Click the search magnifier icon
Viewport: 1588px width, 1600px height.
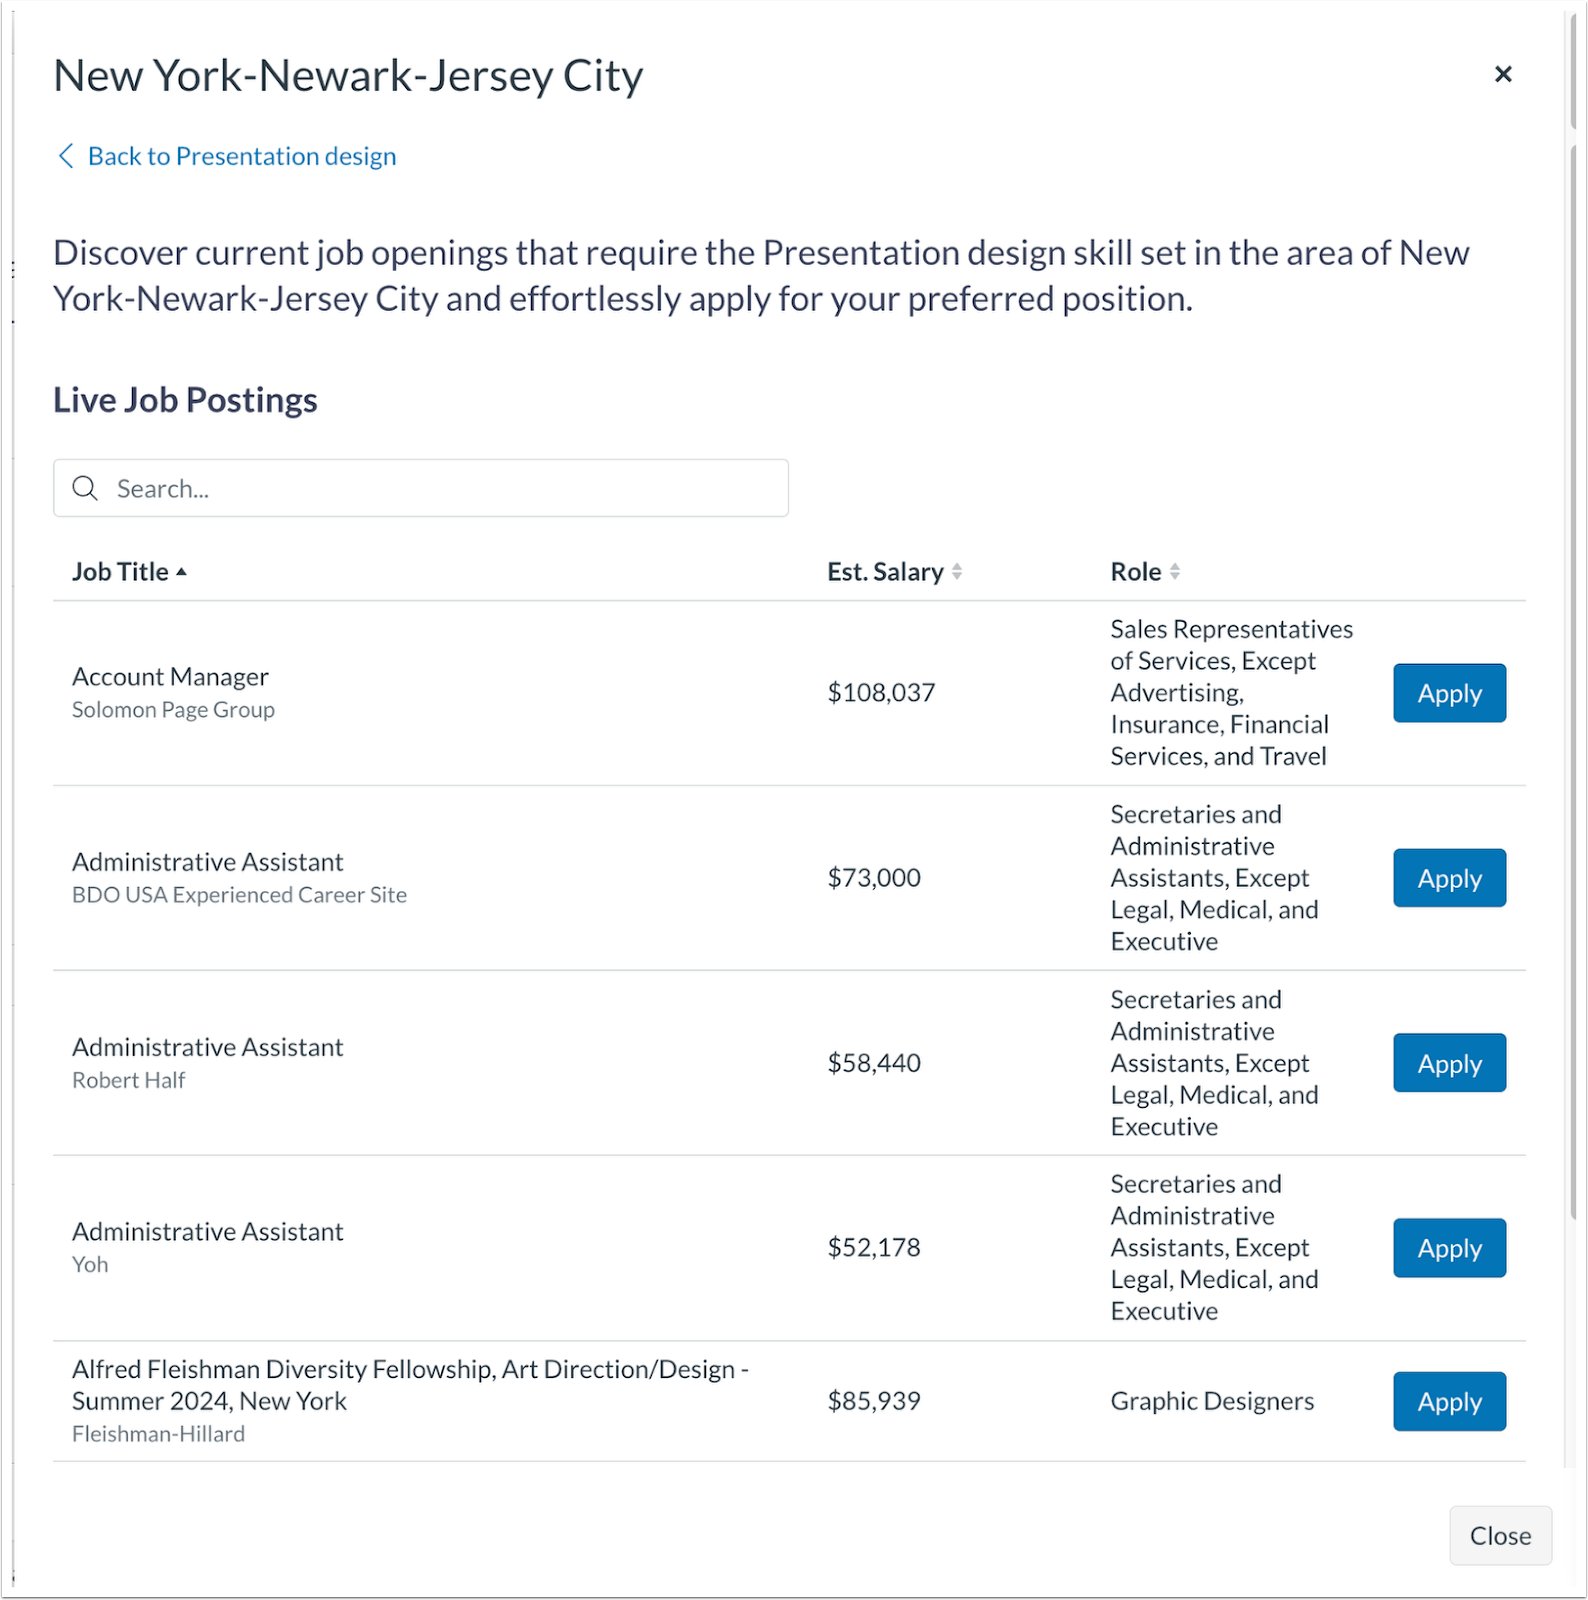click(84, 488)
